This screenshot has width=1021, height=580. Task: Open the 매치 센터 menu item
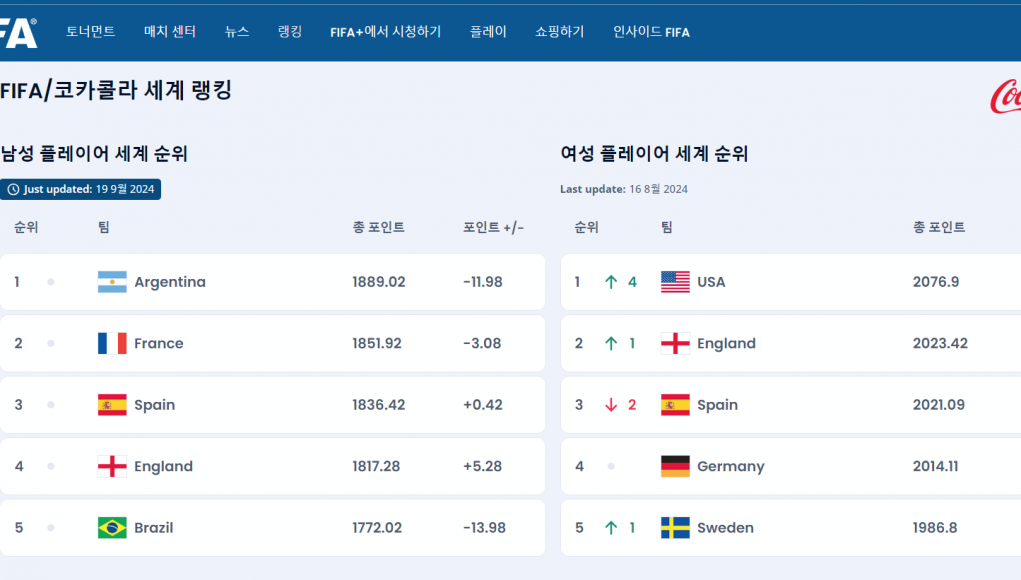pyautogui.click(x=170, y=32)
